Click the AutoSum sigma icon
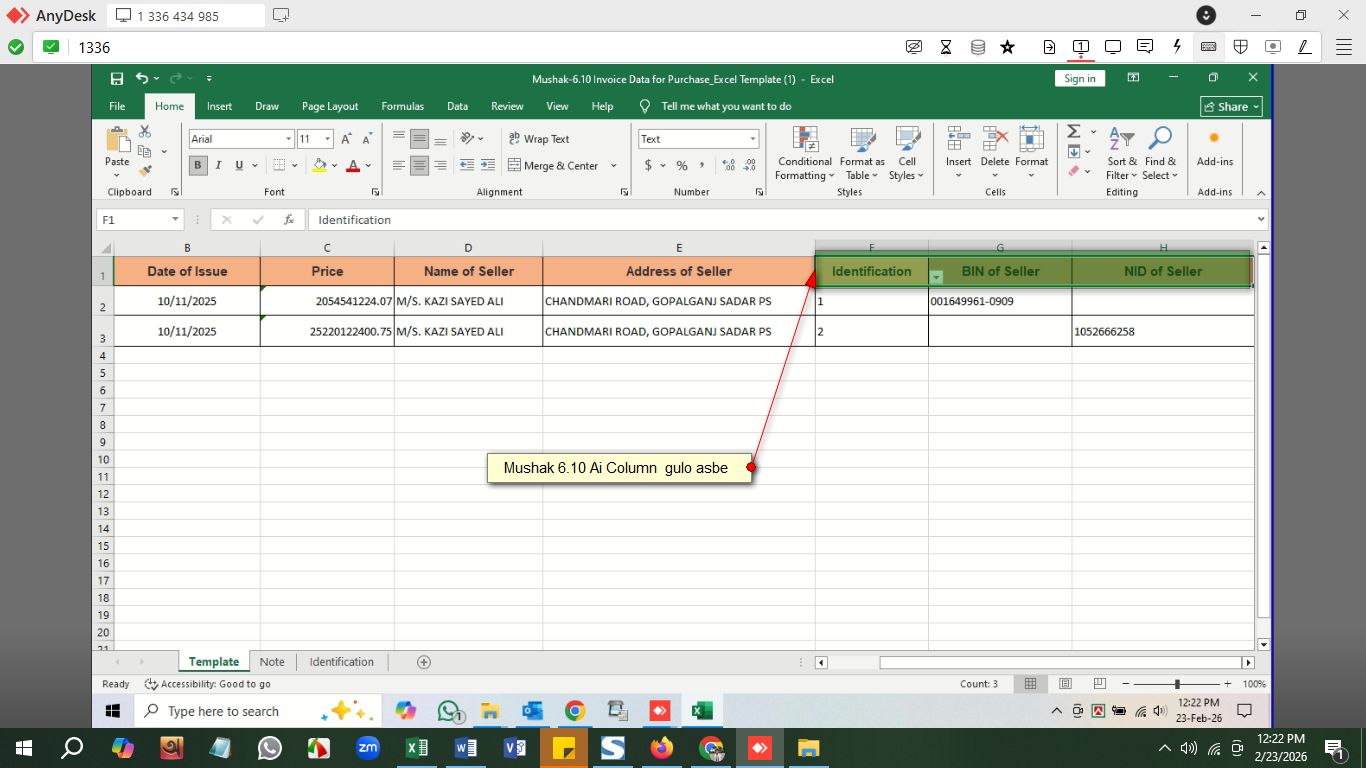1366x768 pixels. tap(1073, 132)
